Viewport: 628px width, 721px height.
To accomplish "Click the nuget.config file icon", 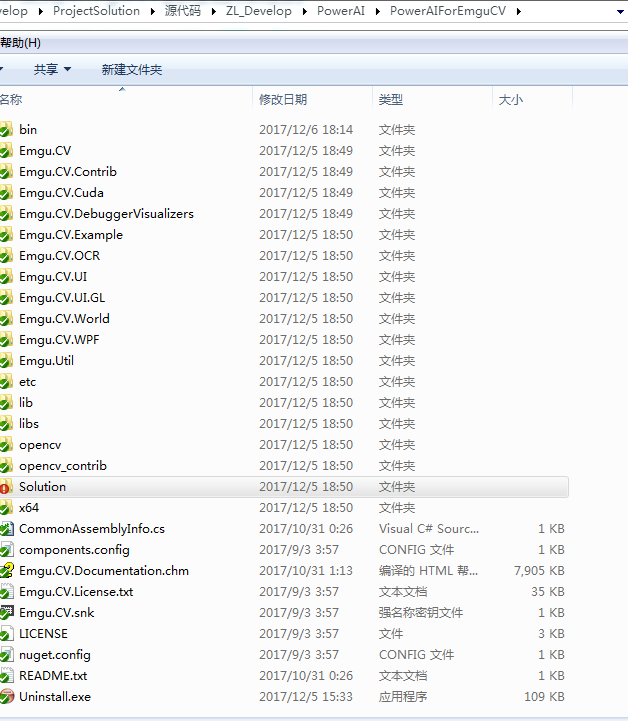I will (6, 655).
